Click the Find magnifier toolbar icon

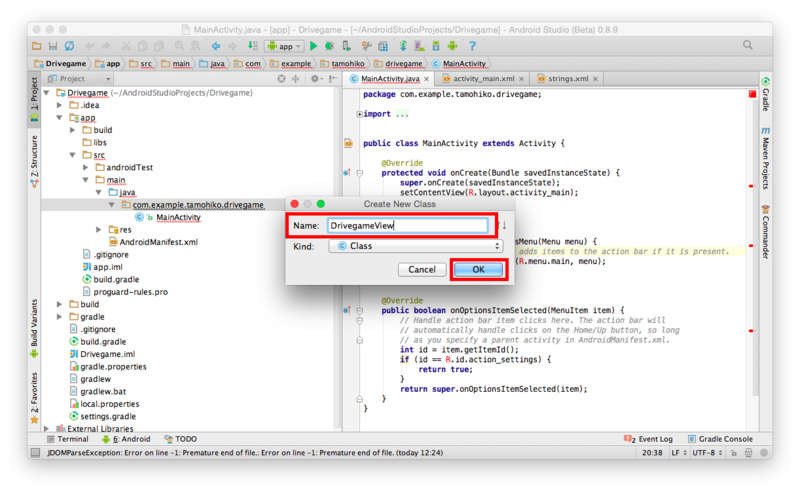click(180, 46)
